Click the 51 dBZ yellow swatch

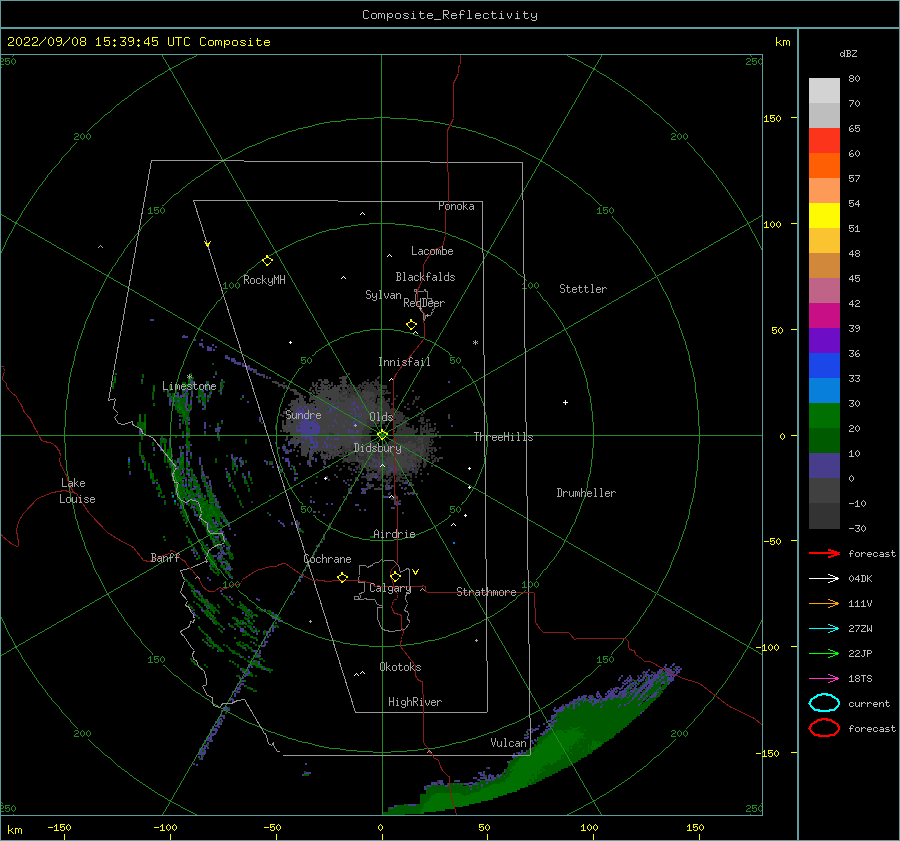[x=824, y=216]
